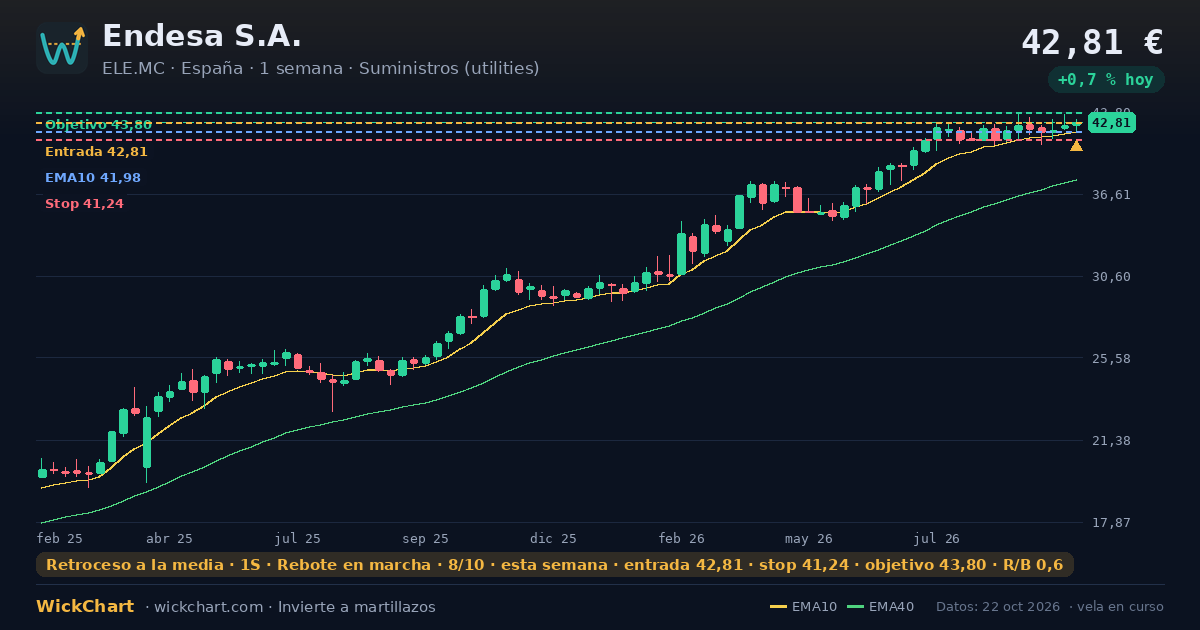Image resolution: width=1200 pixels, height=630 pixels.
Task: Click the WickChart brand name in the footer
Action: [x=85, y=607]
